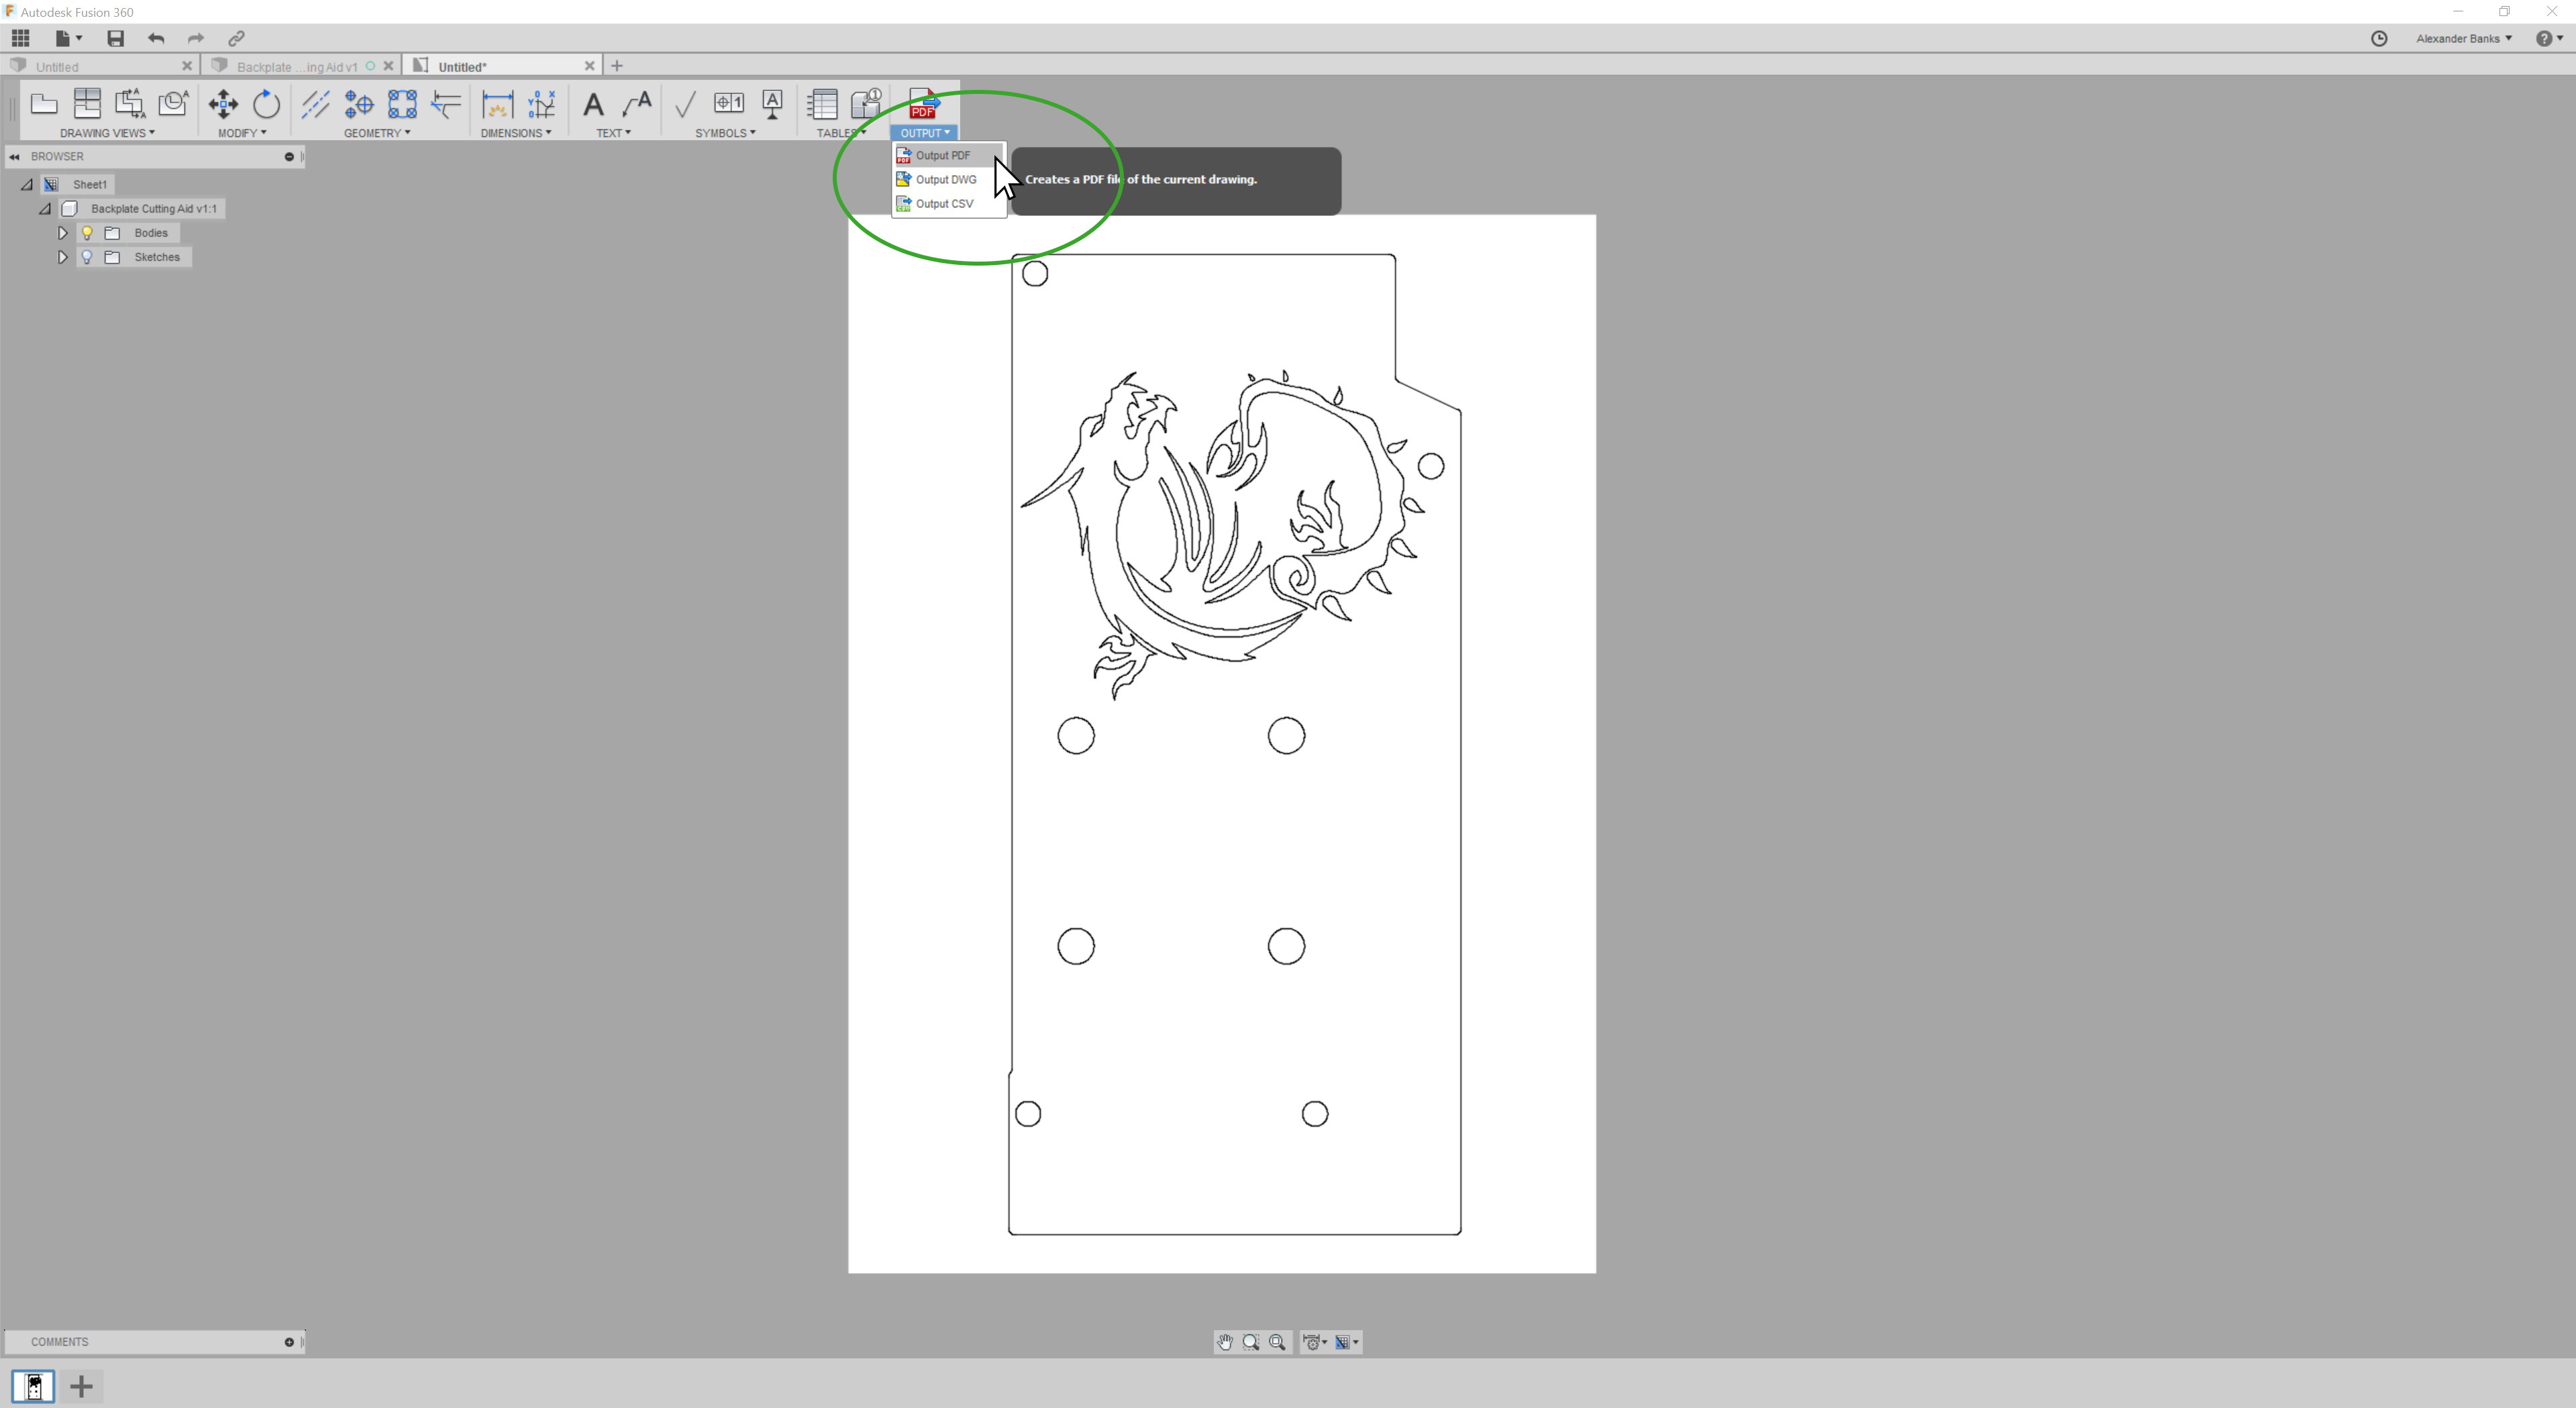Image resolution: width=2576 pixels, height=1408 pixels.
Task: Select the Surface Texture symbol tool
Action: [x=685, y=104]
